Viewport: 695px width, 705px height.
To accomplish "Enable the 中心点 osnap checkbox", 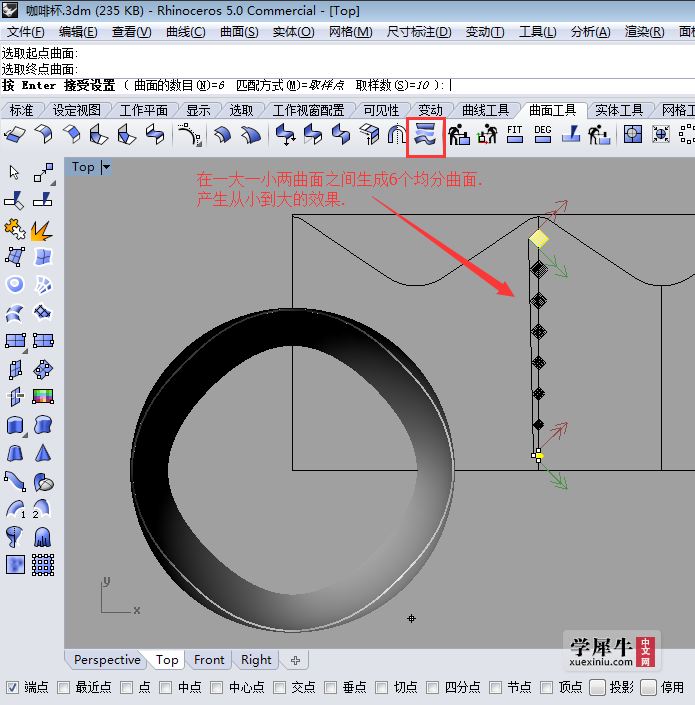I will coord(217,687).
